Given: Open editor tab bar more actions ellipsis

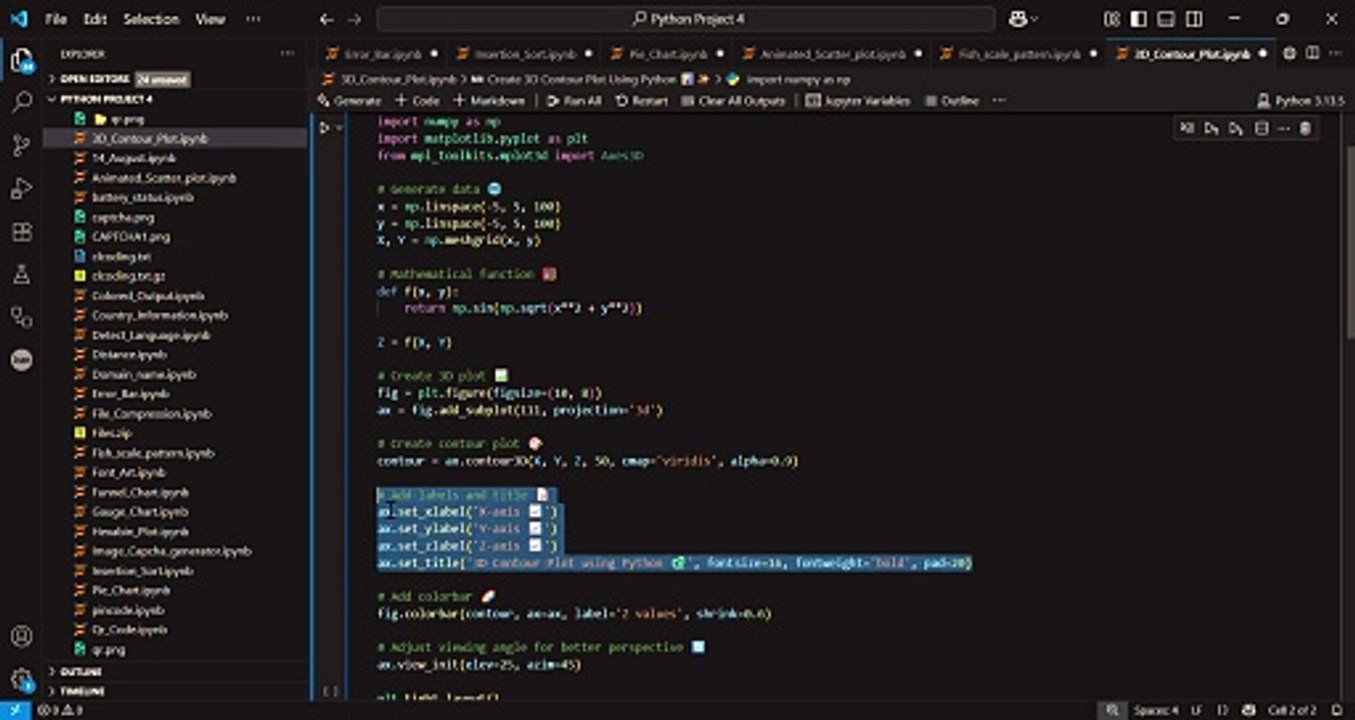Looking at the screenshot, I should (1335, 53).
